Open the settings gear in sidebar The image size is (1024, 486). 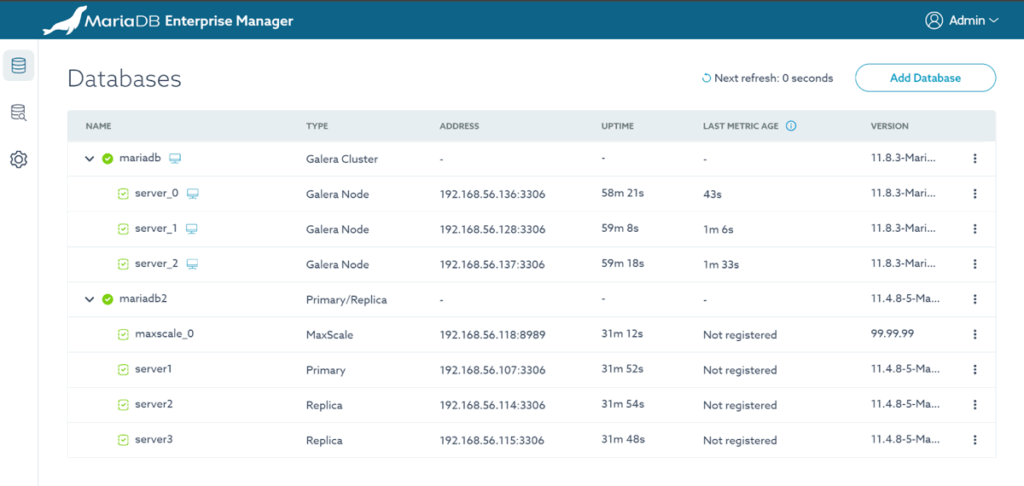(18, 159)
